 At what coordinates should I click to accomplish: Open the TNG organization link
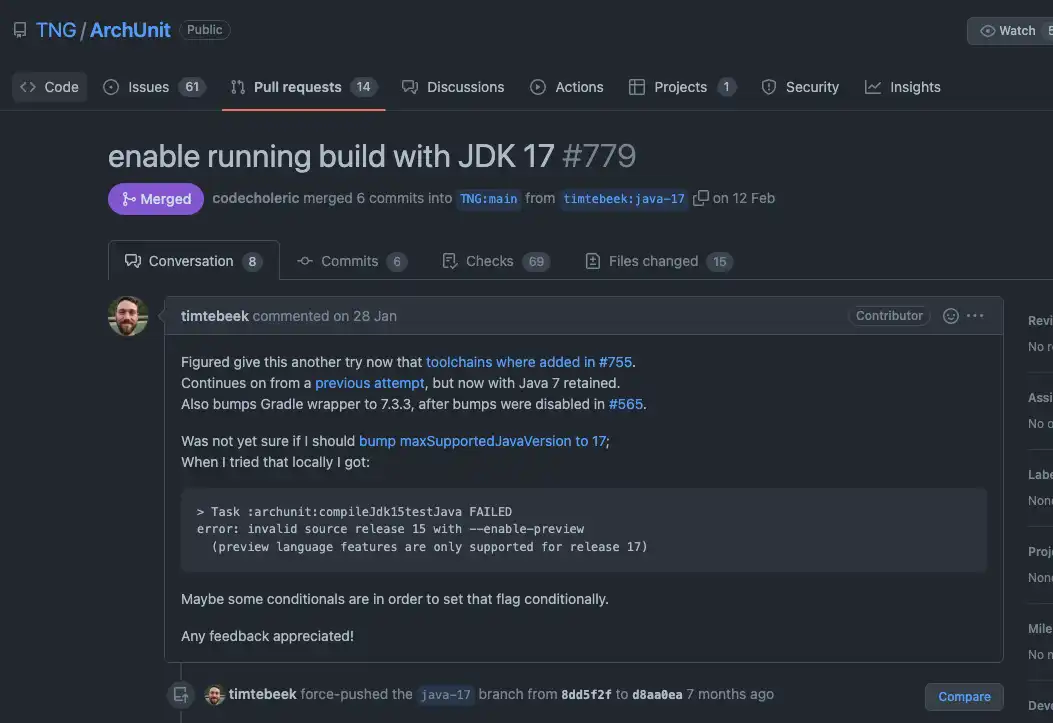[56, 30]
